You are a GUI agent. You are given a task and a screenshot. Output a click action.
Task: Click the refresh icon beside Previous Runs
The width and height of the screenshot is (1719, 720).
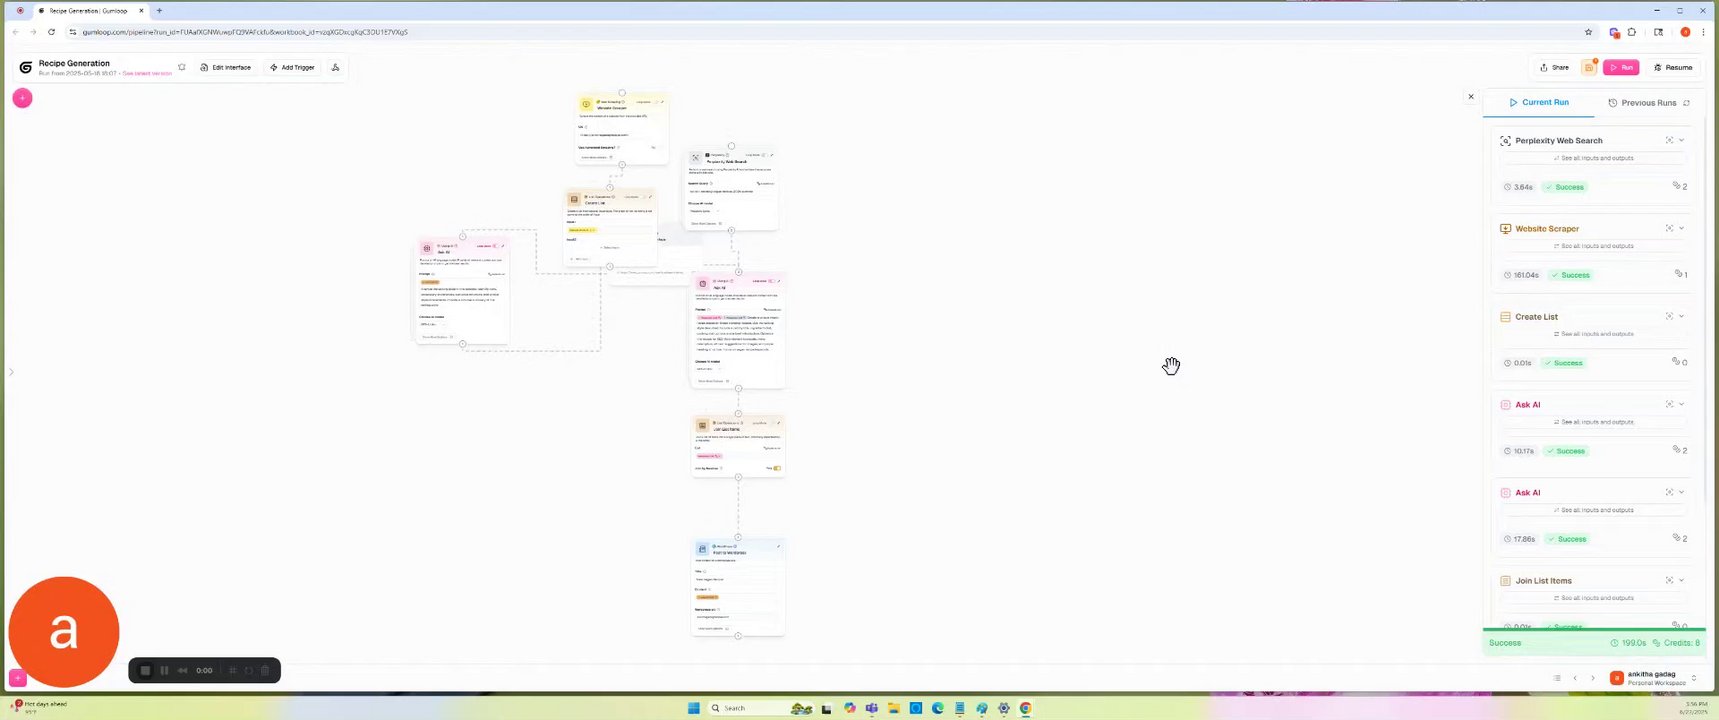point(1686,103)
